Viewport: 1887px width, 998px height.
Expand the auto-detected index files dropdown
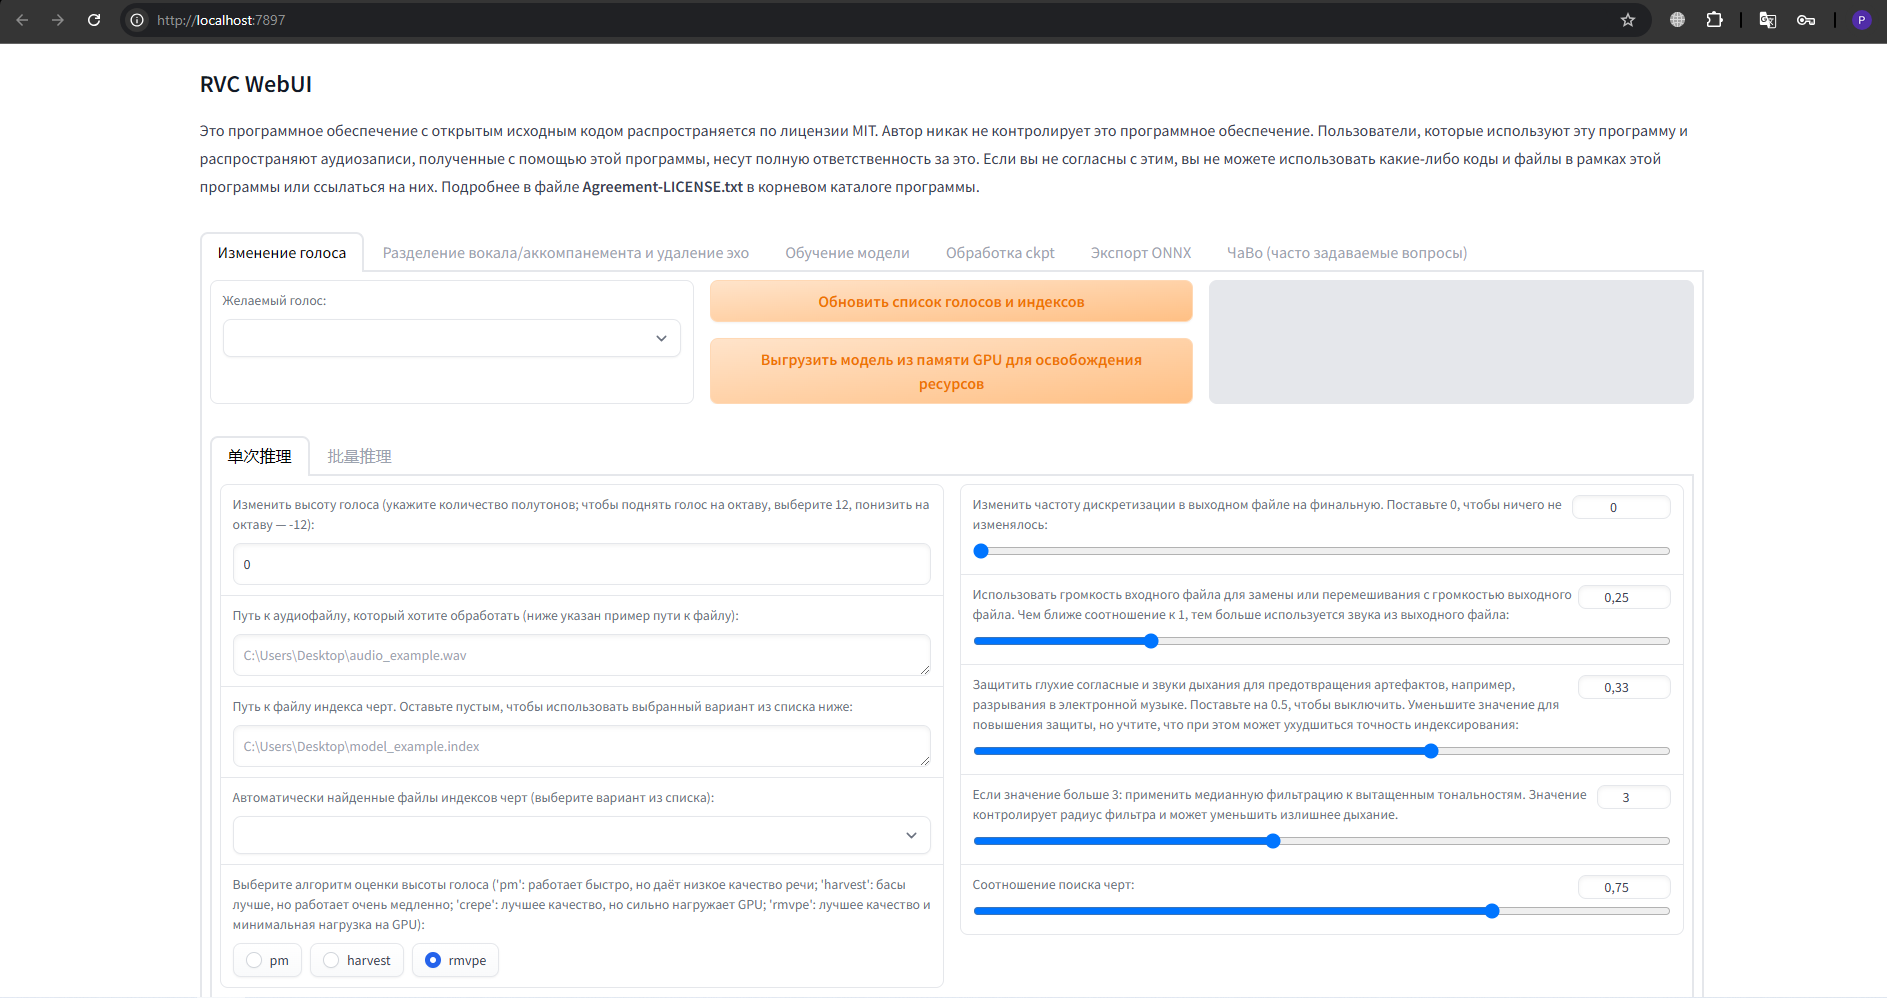pyautogui.click(x=582, y=835)
